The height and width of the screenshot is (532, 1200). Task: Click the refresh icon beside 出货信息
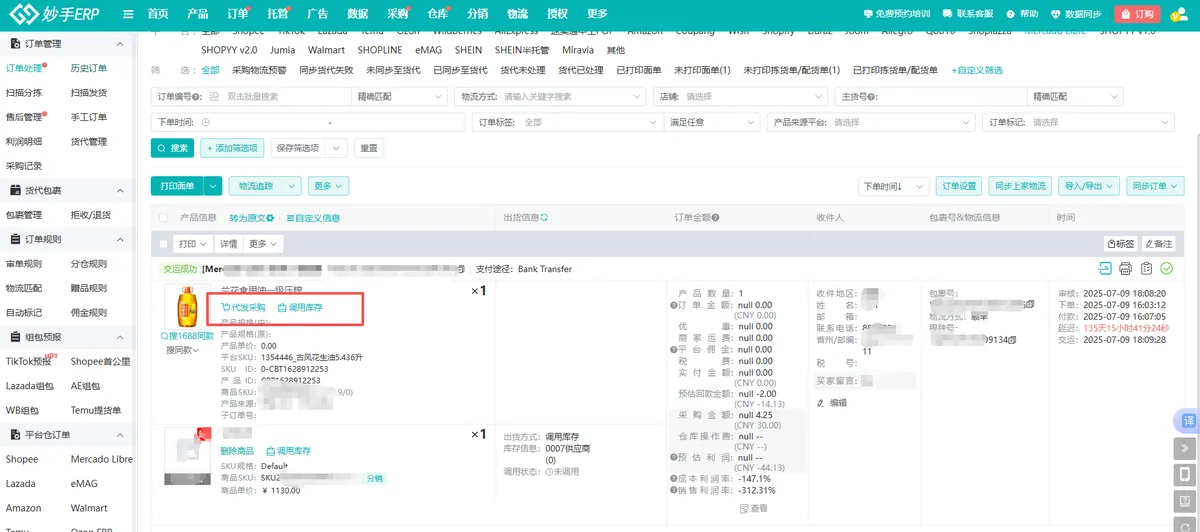(544, 217)
